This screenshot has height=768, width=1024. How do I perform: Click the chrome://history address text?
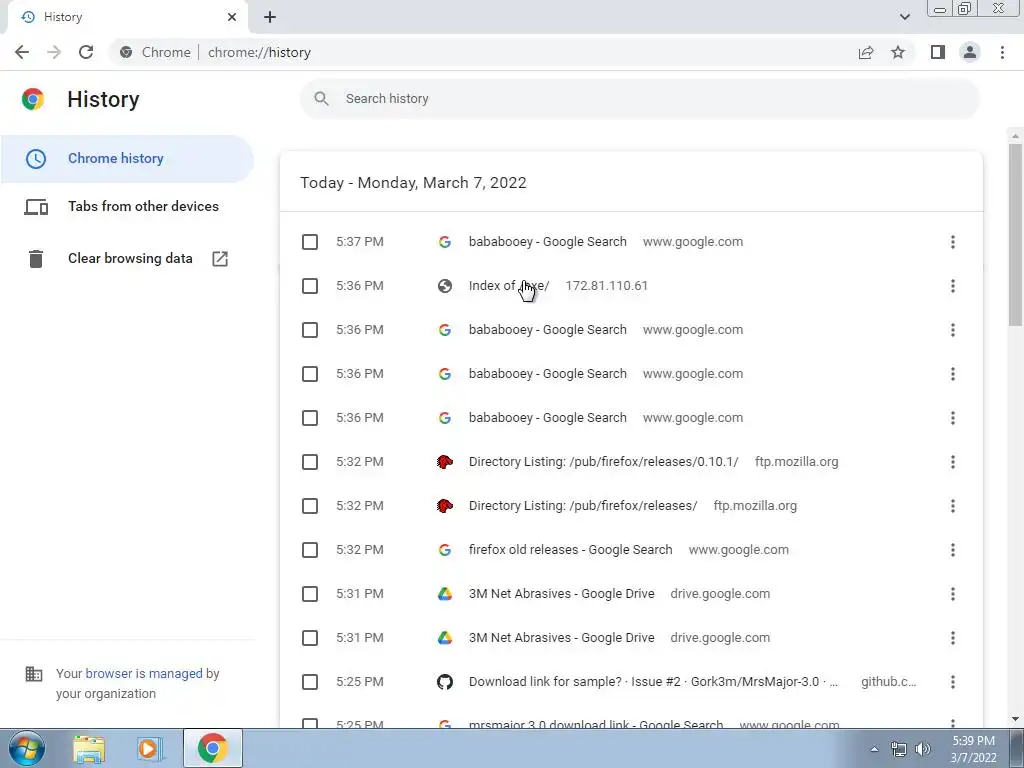pyautogui.click(x=259, y=52)
